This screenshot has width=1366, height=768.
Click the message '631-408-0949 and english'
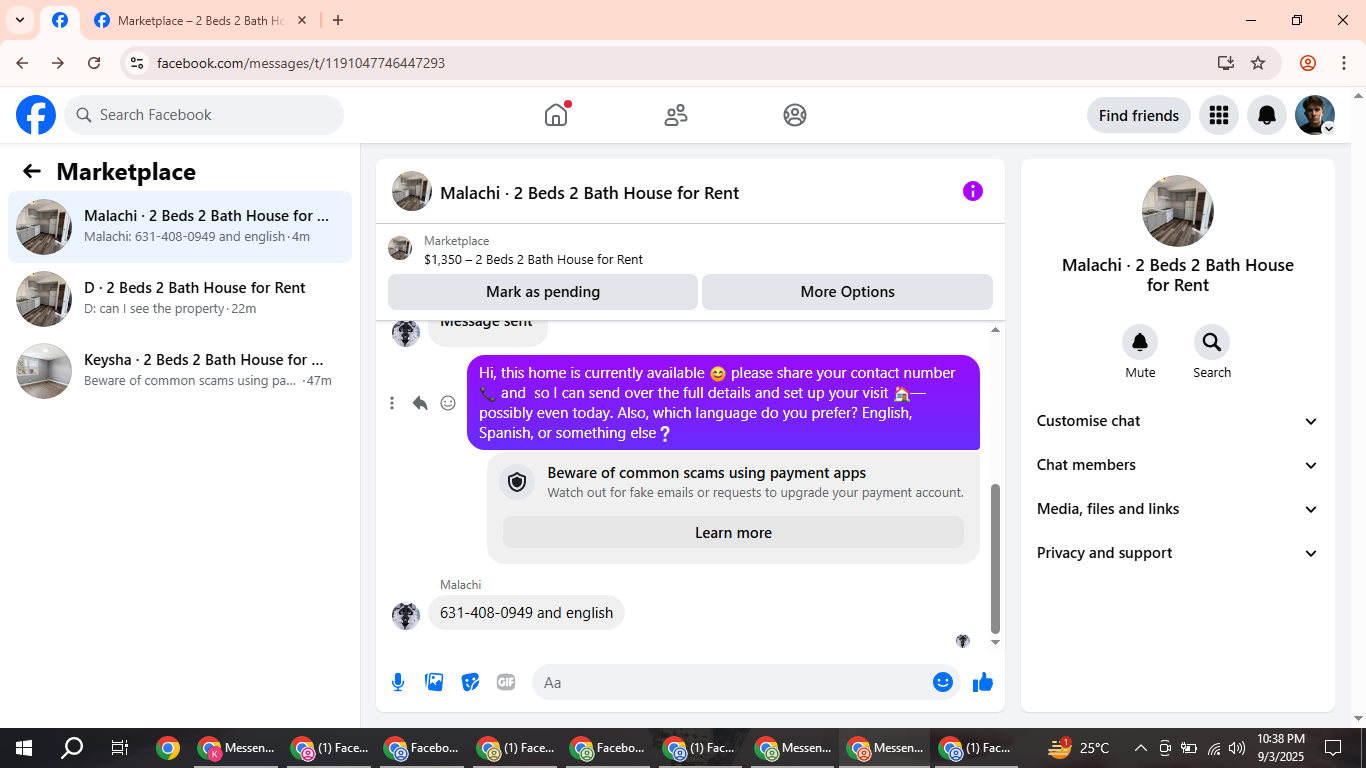click(x=526, y=613)
